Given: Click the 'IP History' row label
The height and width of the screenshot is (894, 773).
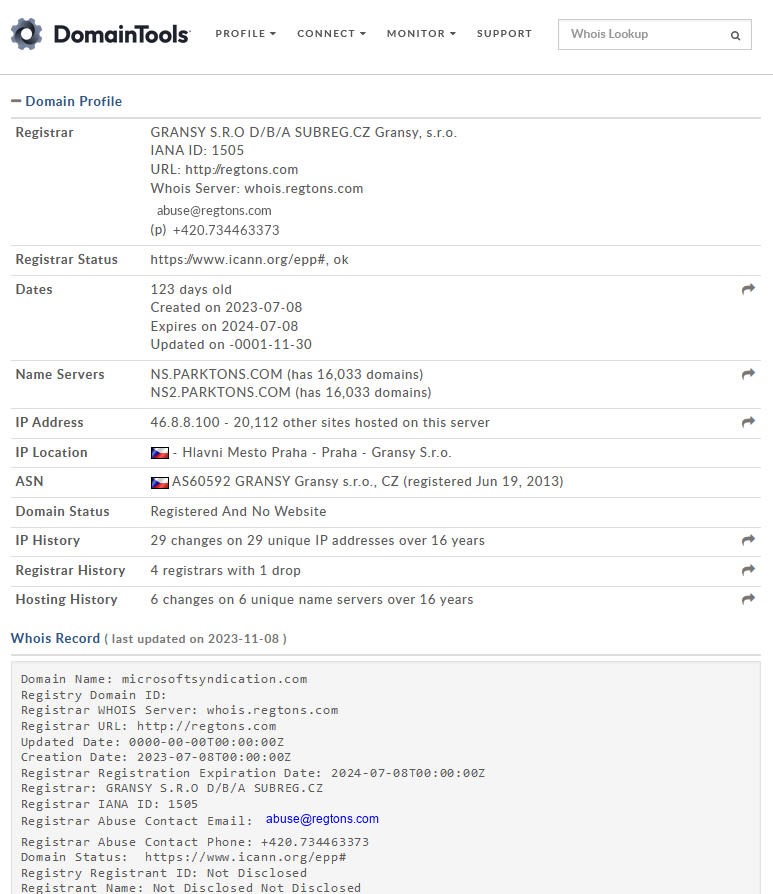Looking at the screenshot, I should click(x=47, y=541).
